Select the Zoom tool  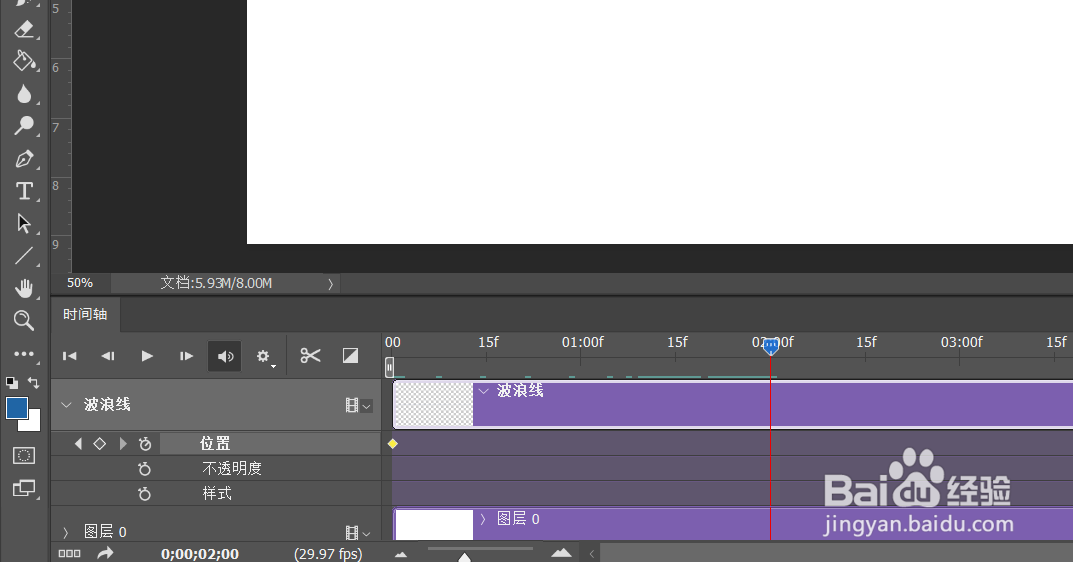pyautogui.click(x=24, y=320)
